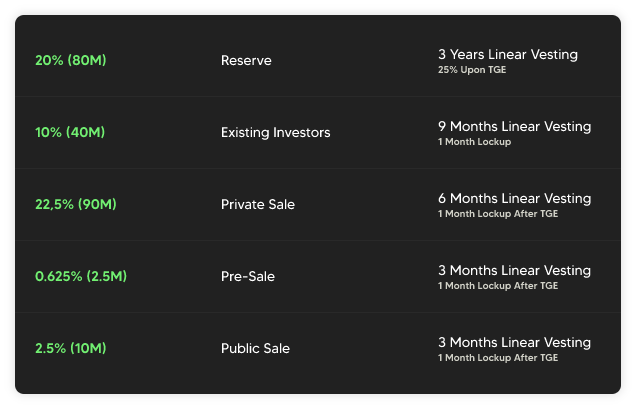This screenshot has height=409, width=636.
Task: Click the 3 Years Linear Vesting text
Action: pos(508,54)
